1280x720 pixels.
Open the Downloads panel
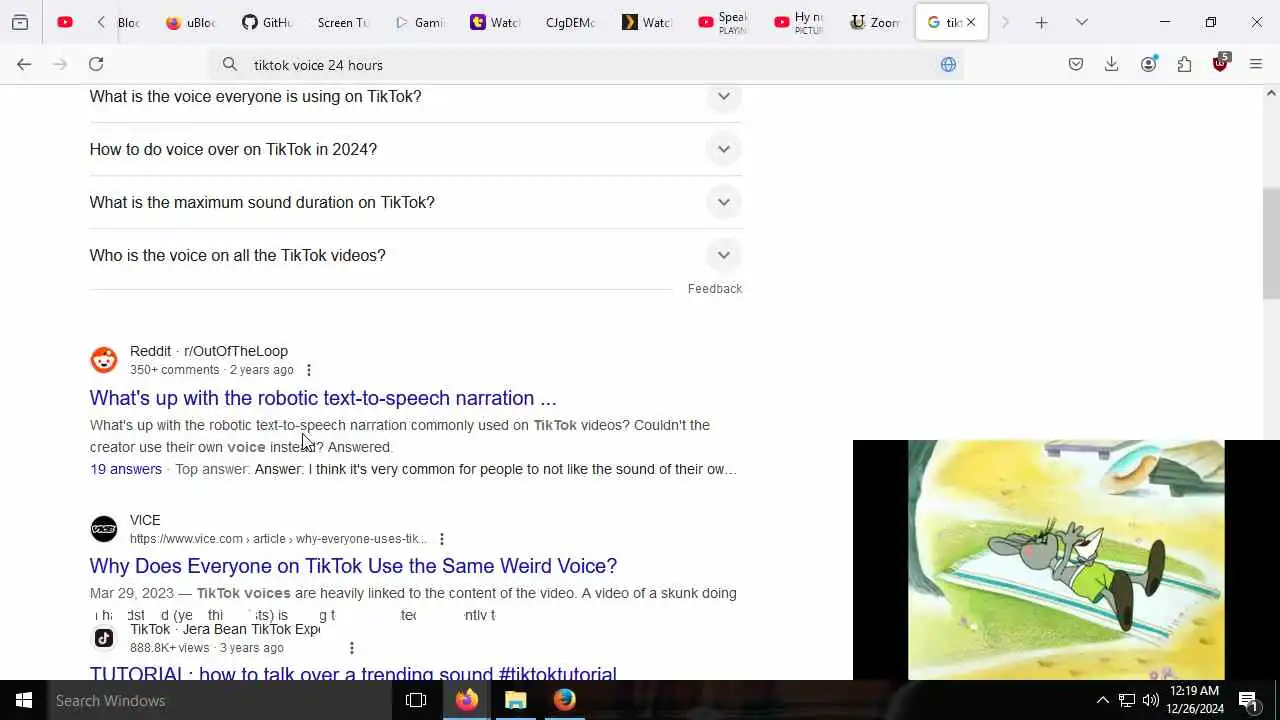[x=1111, y=64]
